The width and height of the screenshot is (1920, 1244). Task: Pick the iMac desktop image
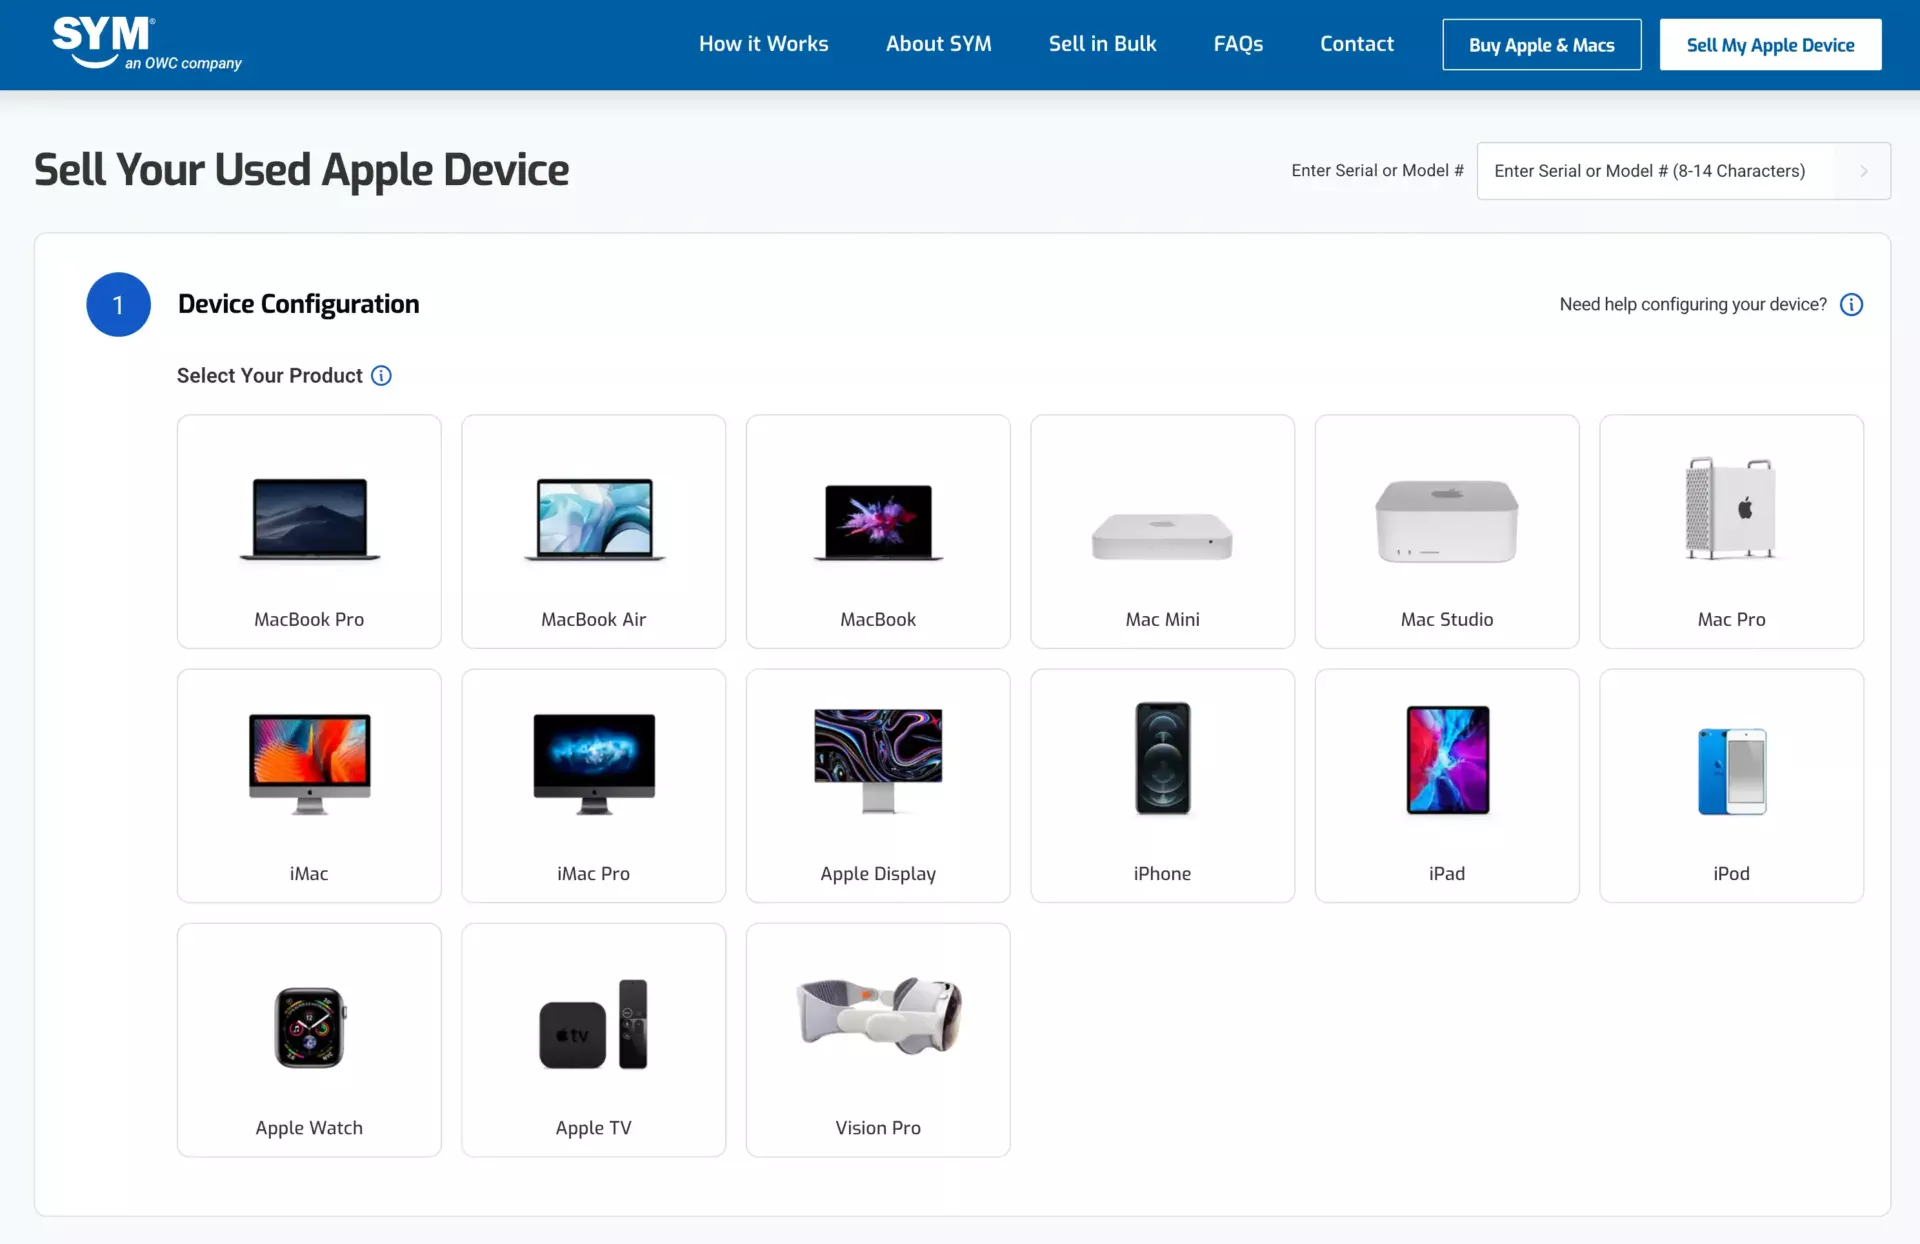pos(309,763)
